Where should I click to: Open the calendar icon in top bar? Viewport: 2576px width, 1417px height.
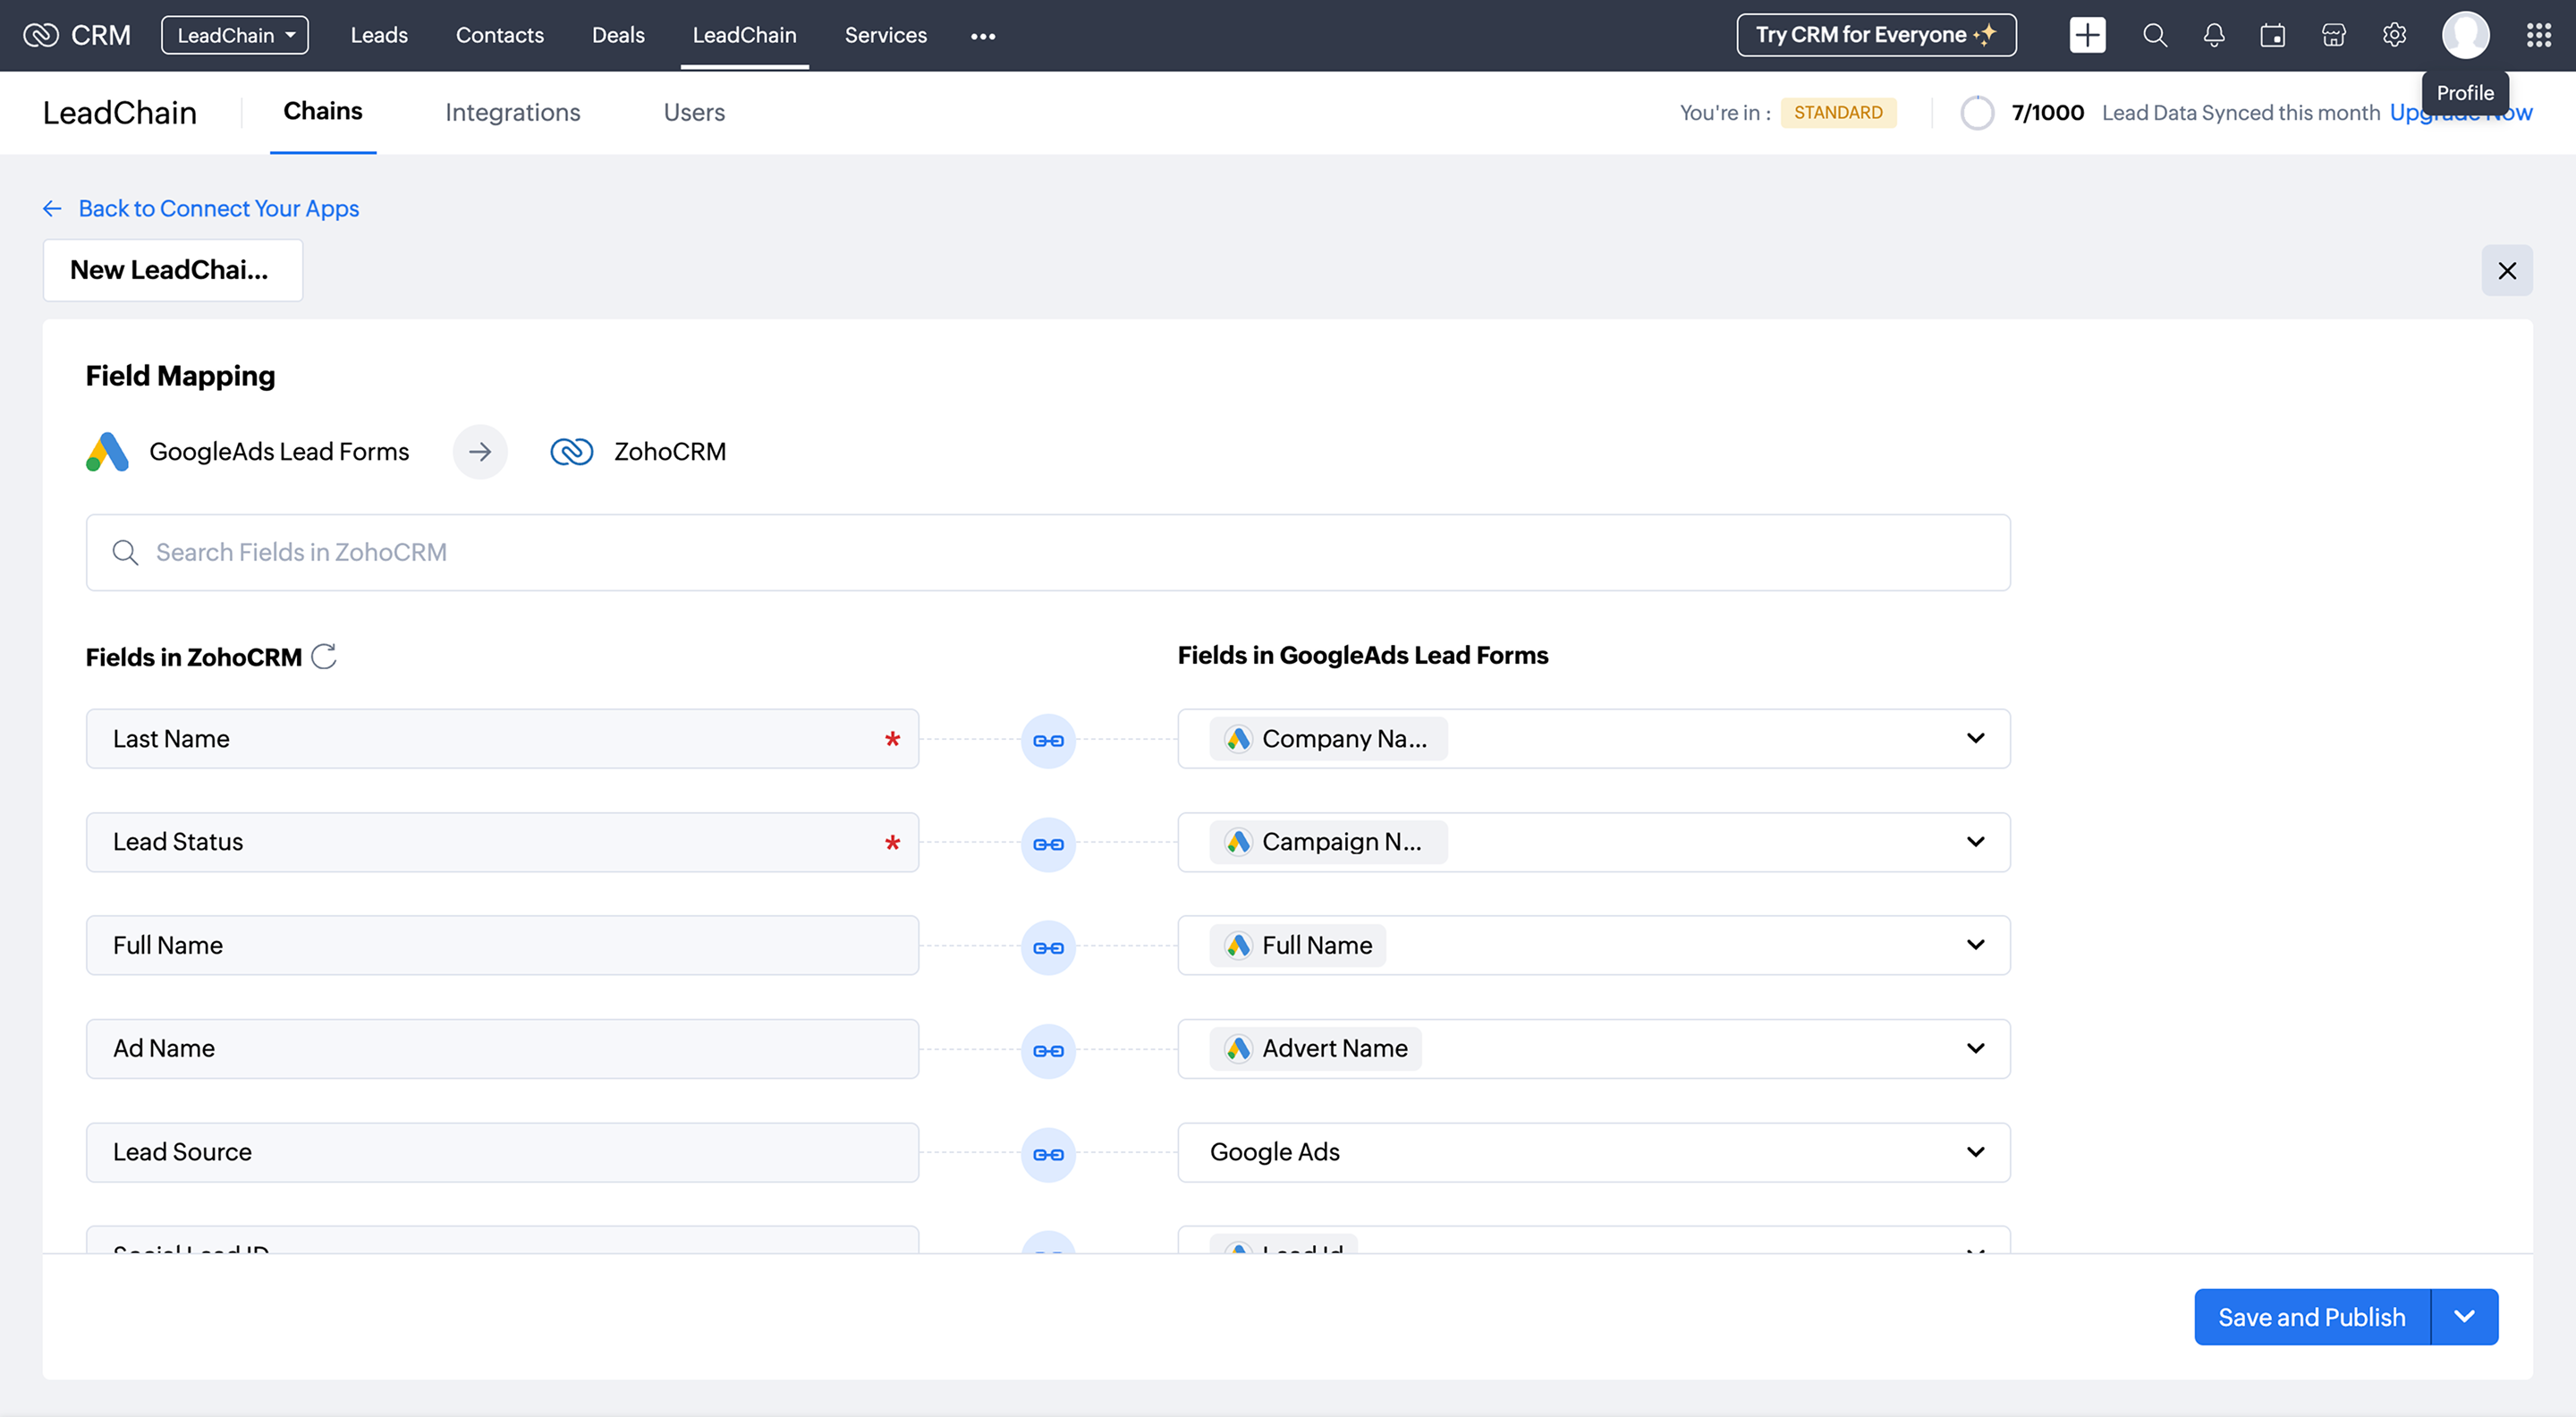(2272, 36)
